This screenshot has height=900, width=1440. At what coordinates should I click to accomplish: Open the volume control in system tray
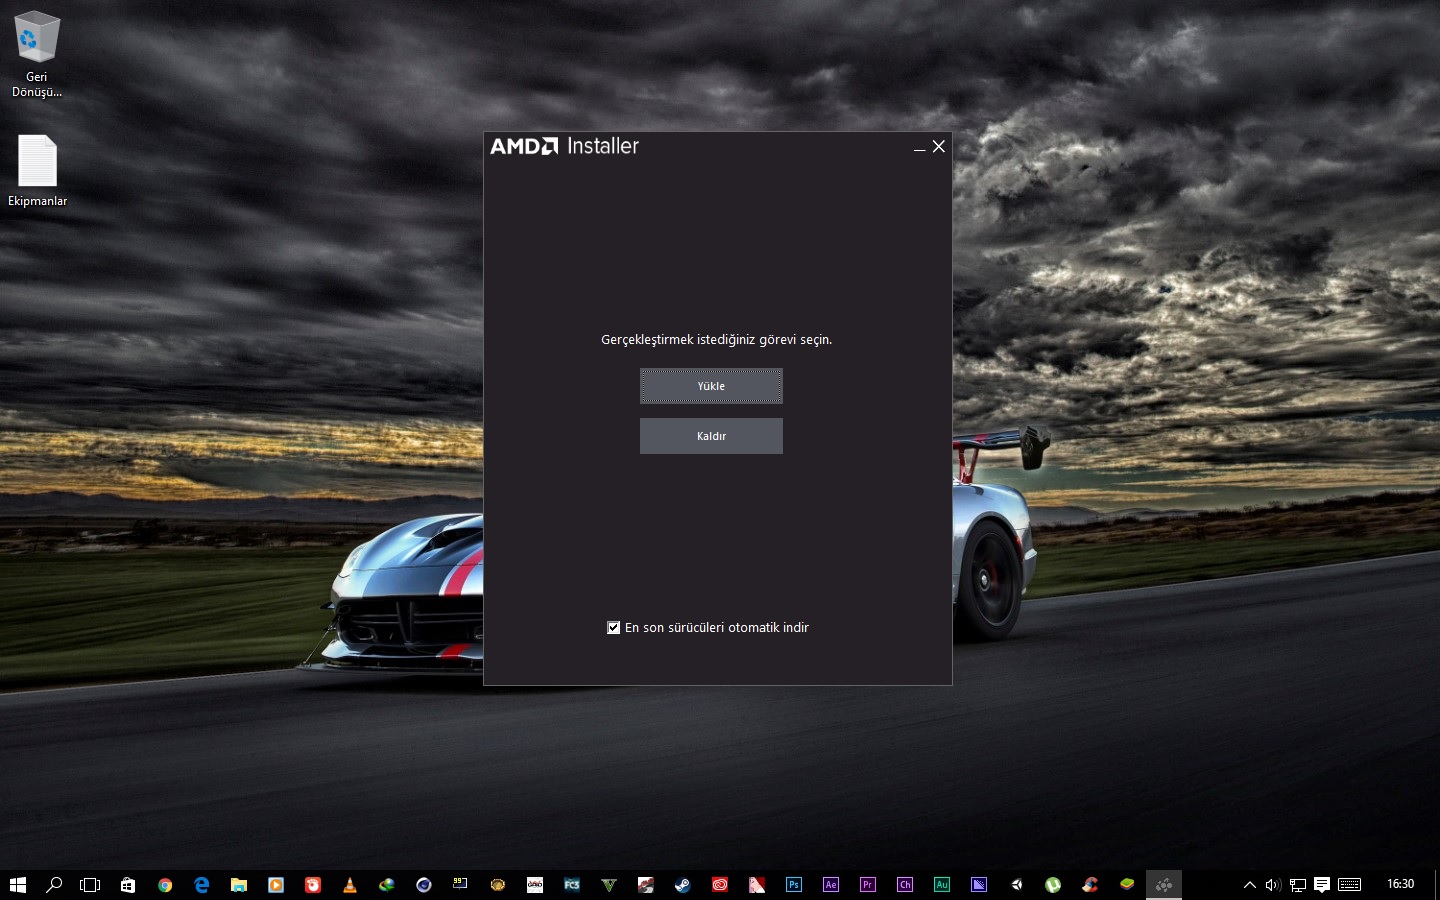(x=1273, y=885)
